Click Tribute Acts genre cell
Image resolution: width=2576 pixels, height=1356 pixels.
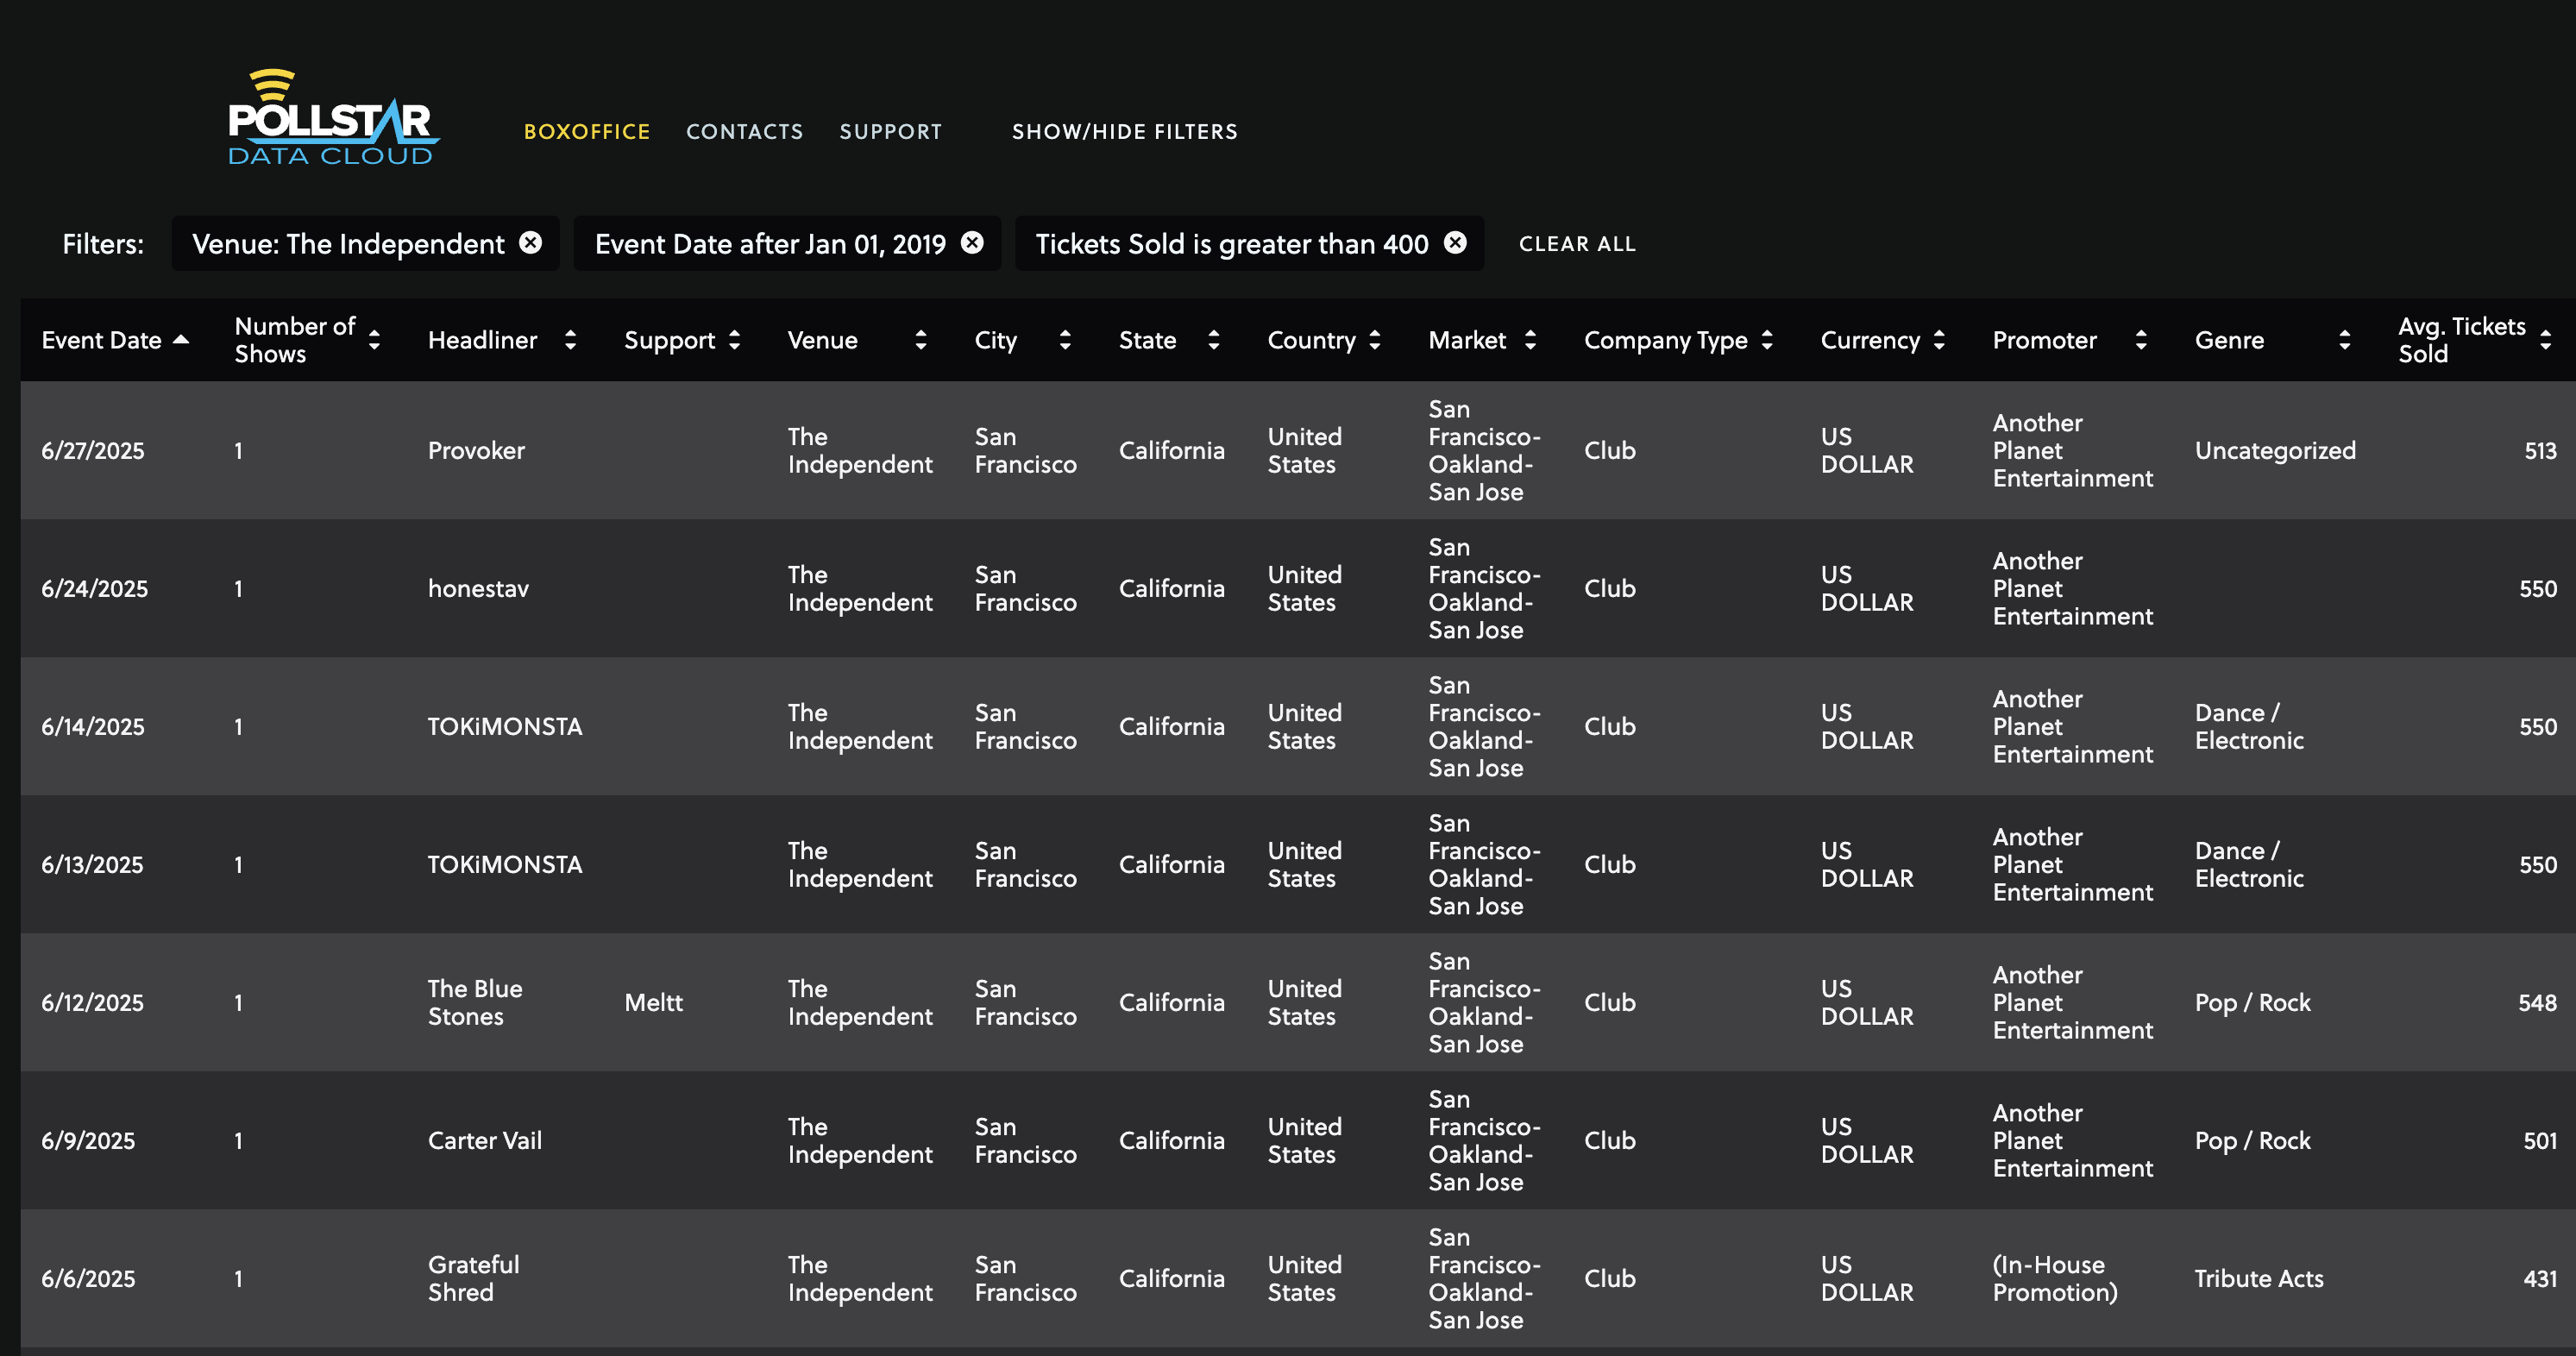(x=2259, y=1278)
